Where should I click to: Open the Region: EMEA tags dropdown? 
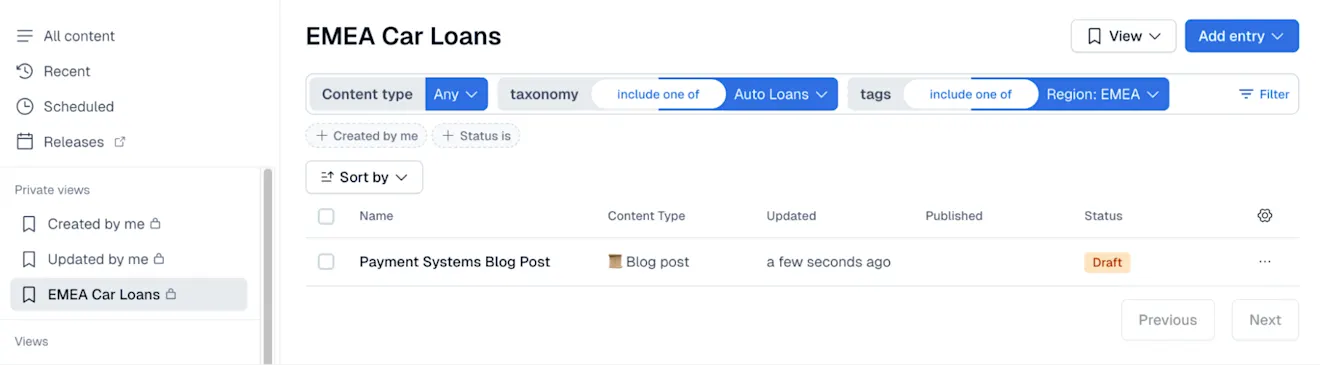click(x=1103, y=94)
